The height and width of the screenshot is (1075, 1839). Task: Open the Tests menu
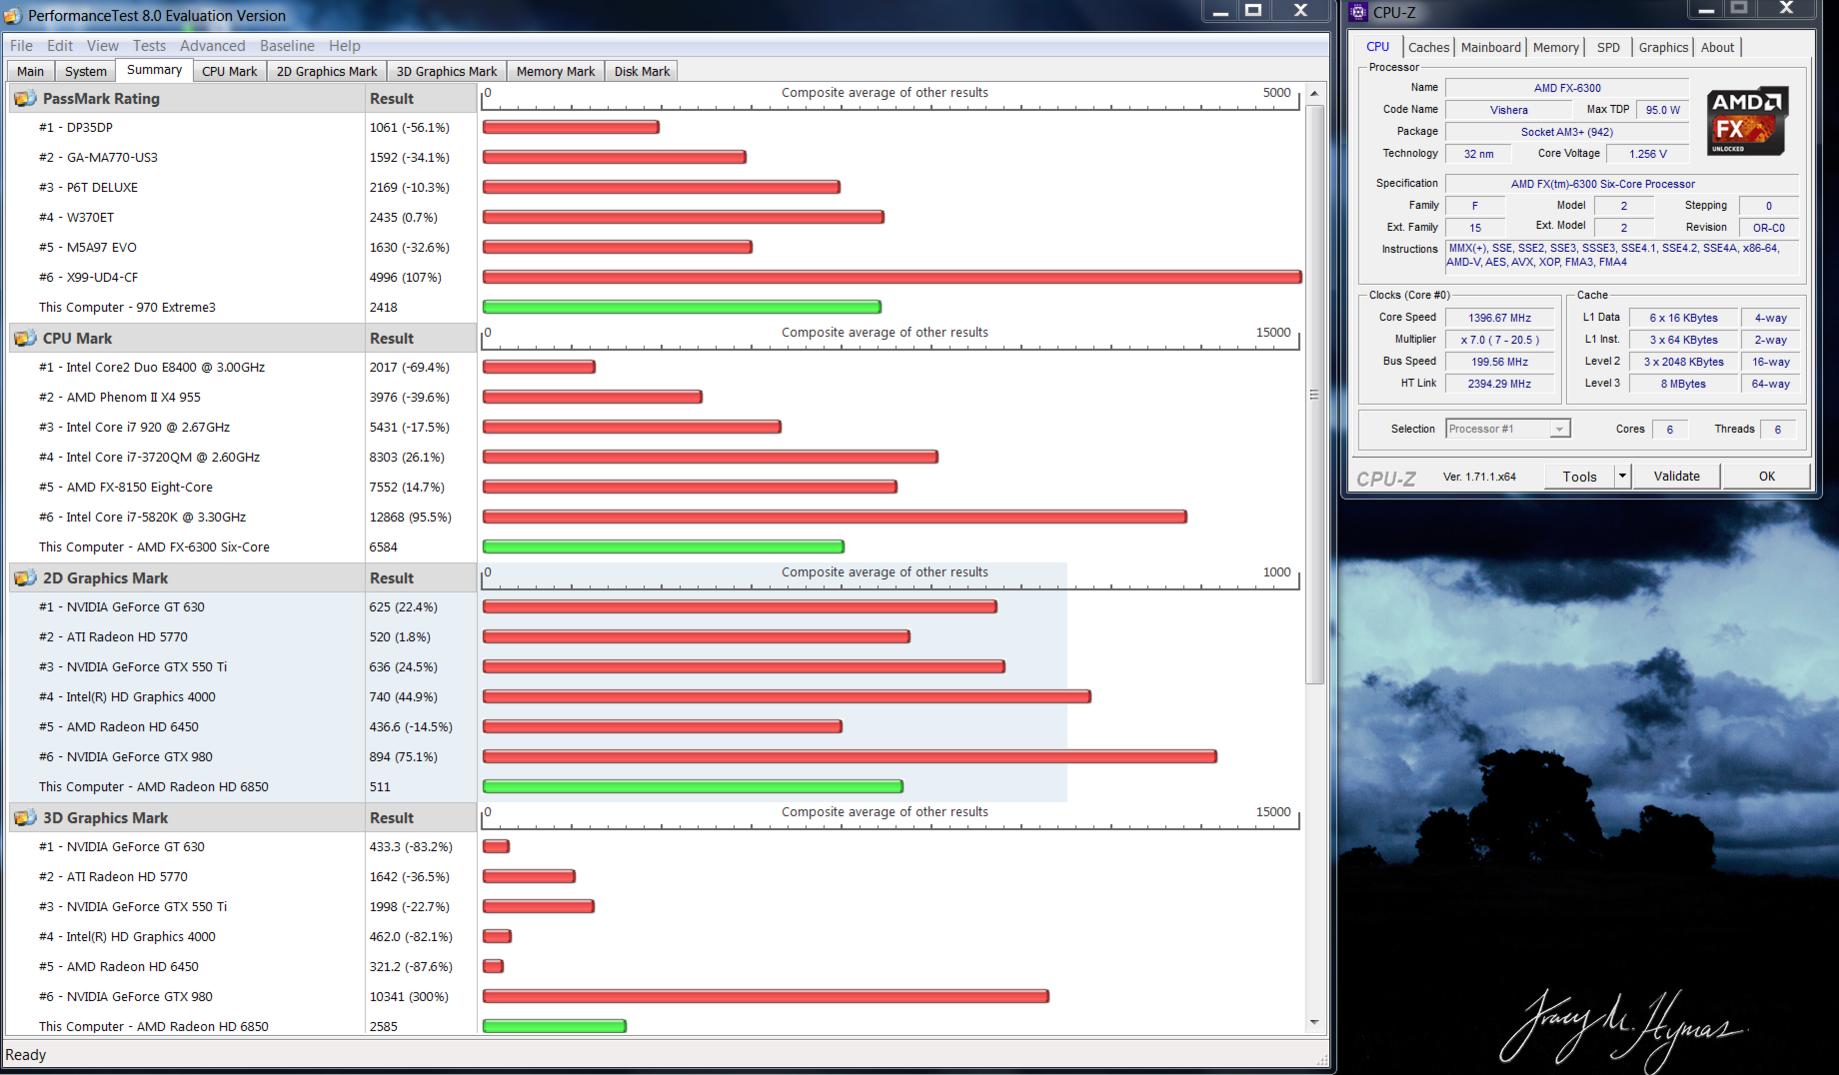pyautogui.click(x=149, y=45)
